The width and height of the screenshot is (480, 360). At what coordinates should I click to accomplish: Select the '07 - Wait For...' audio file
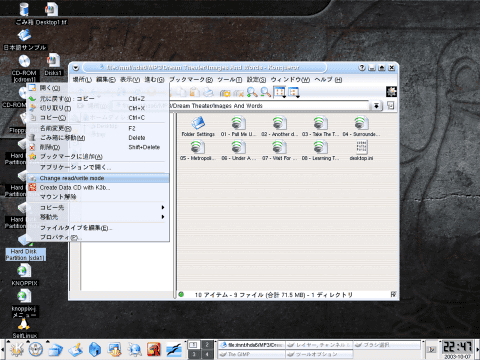point(279,150)
